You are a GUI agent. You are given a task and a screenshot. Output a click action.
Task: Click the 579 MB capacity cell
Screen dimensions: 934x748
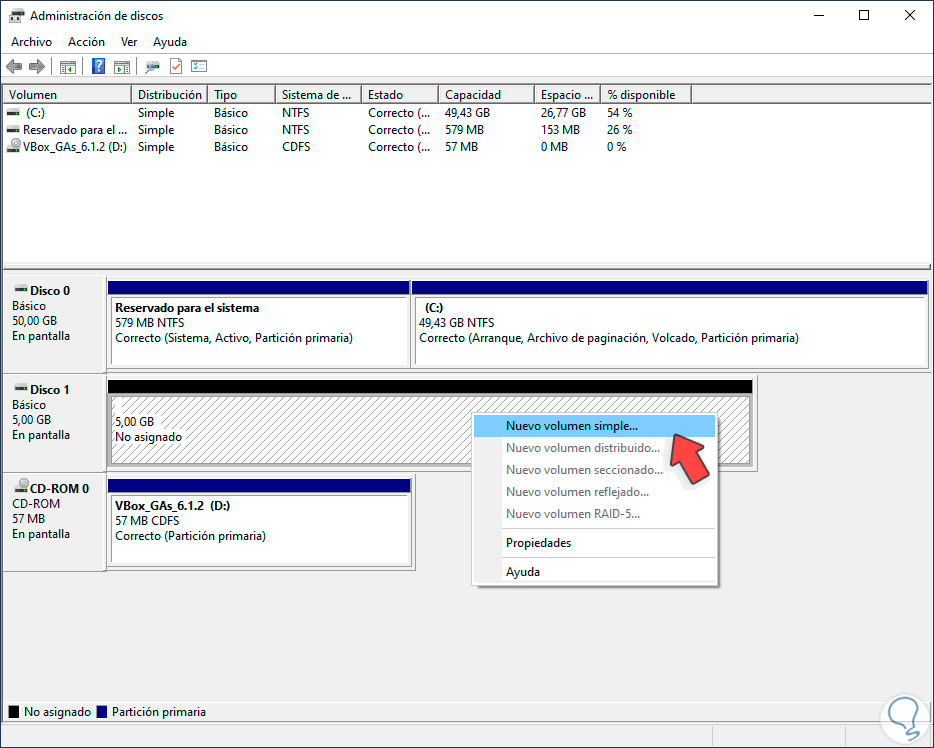[x=464, y=130]
